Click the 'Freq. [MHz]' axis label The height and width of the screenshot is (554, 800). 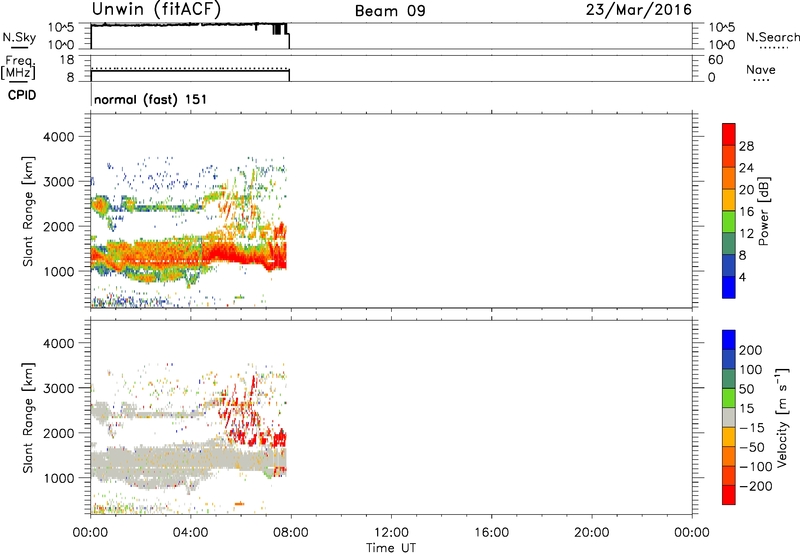coord(18,68)
